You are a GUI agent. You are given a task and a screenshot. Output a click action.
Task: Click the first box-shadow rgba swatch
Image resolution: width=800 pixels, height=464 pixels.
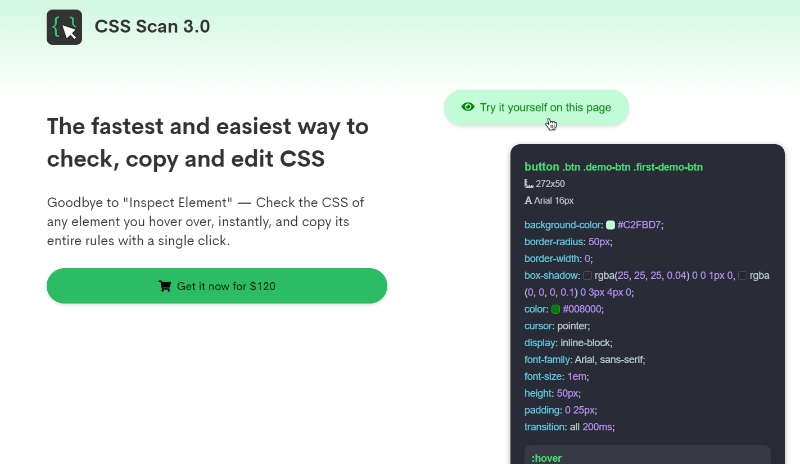(x=588, y=275)
